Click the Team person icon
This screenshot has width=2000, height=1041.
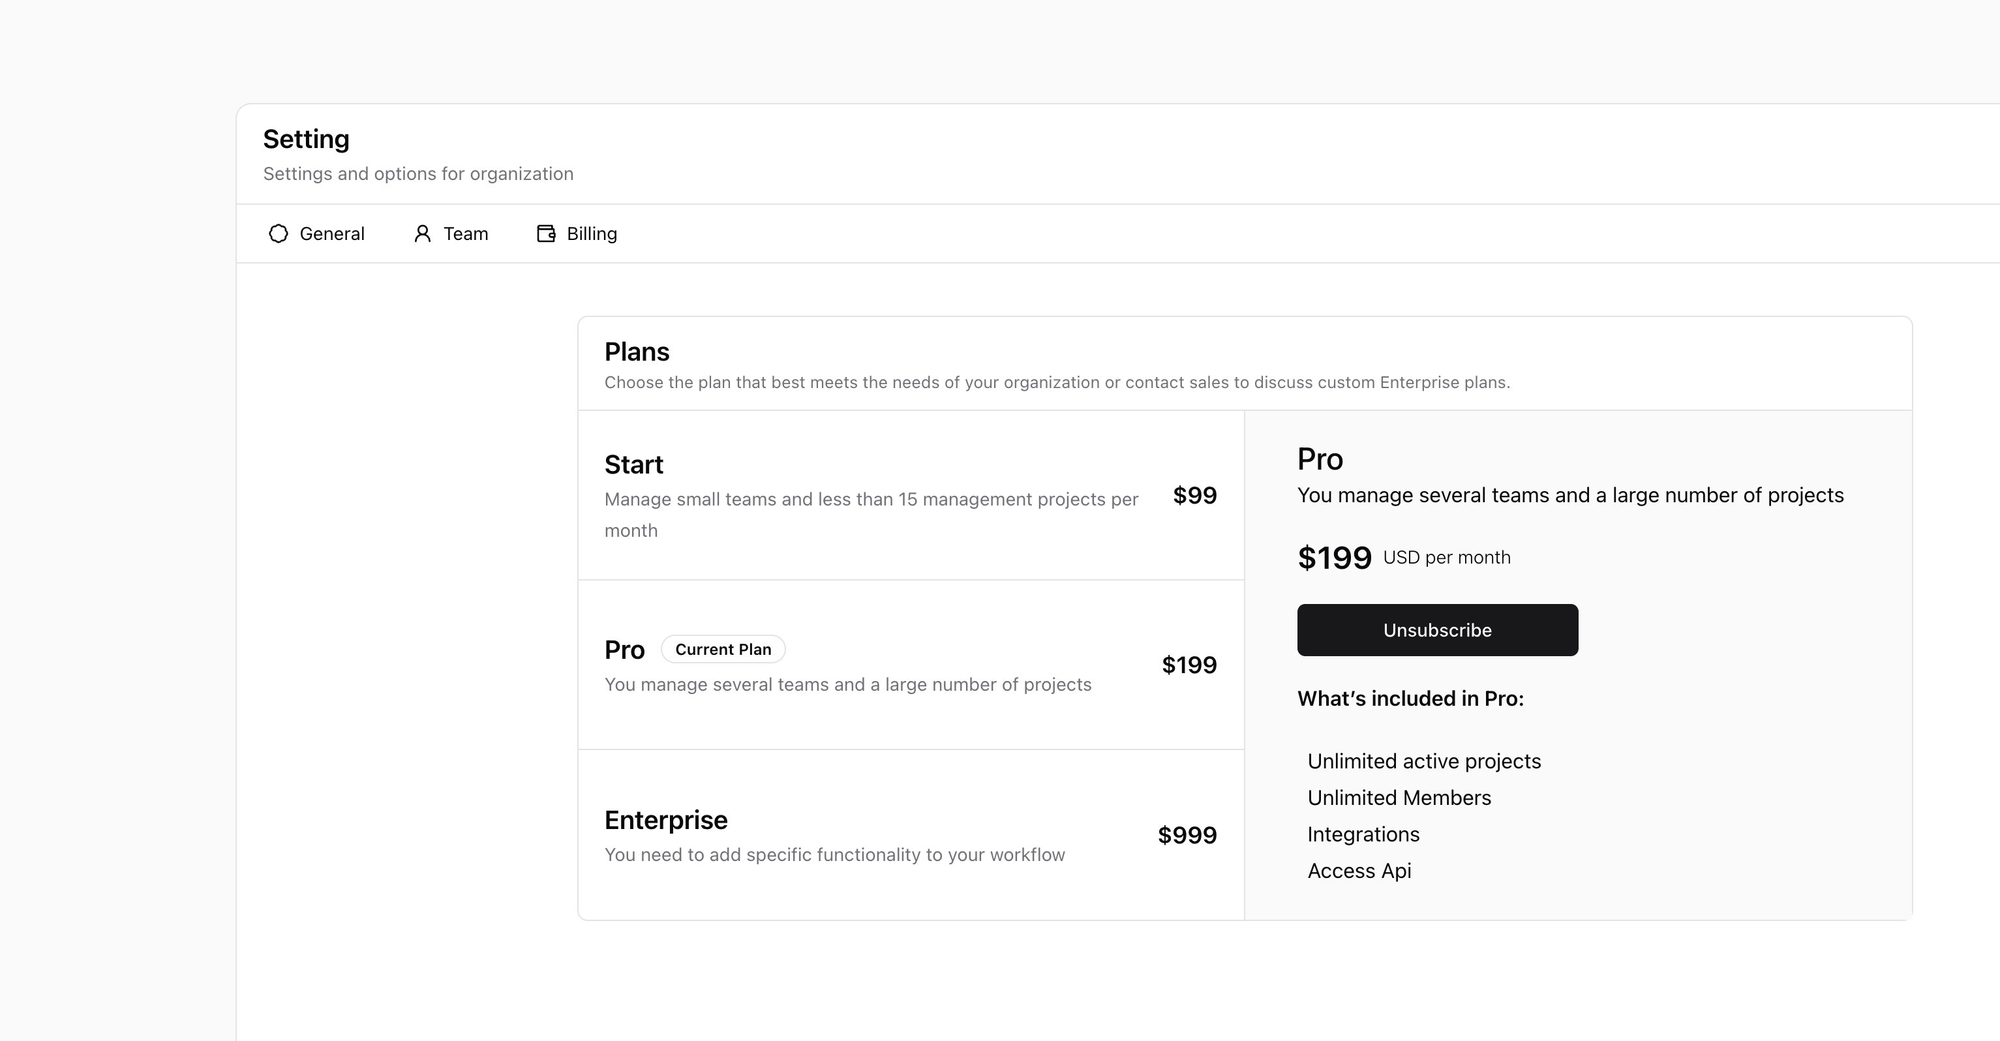pyautogui.click(x=423, y=234)
